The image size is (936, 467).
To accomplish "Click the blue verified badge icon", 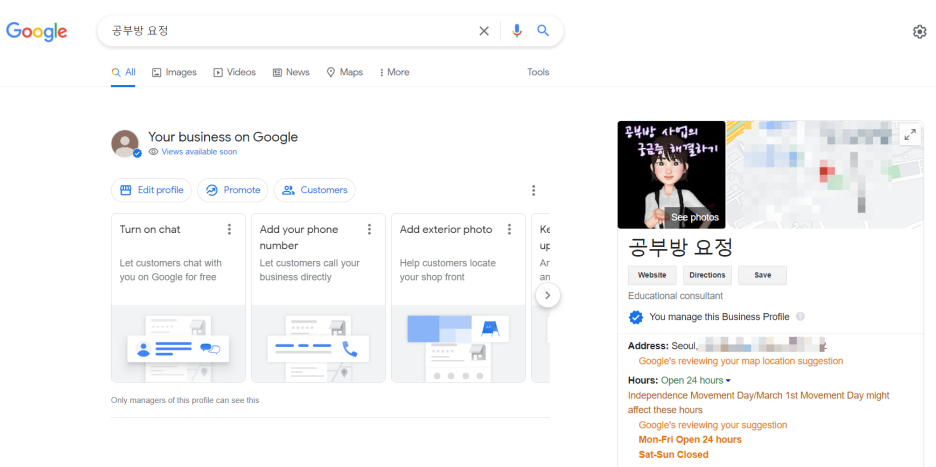I will coord(636,317).
